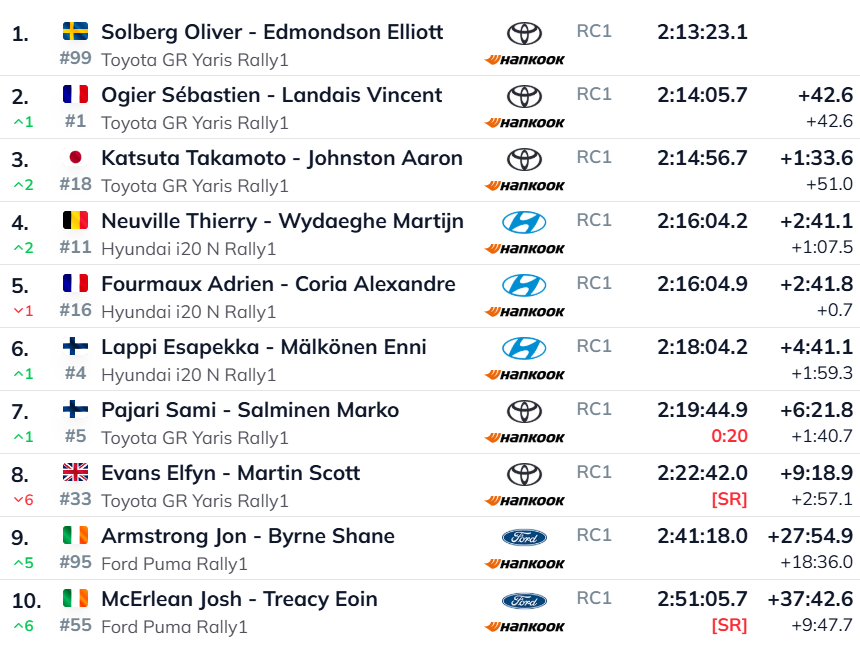Click the Toyota logo in Ogier's row
Image resolution: width=860 pixels, height=646 pixels.
[524, 96]
